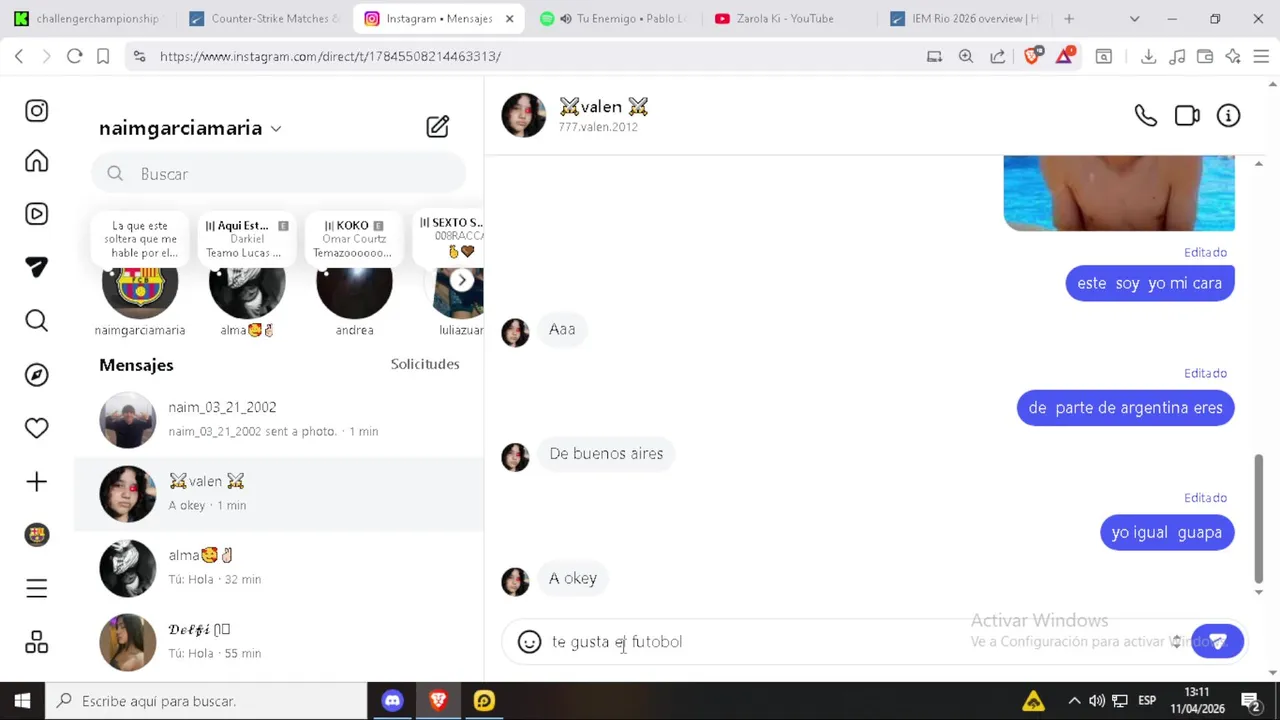Open the conversation information icon
This screenshot has height=720, width=1280.
tap(1228, 116)
